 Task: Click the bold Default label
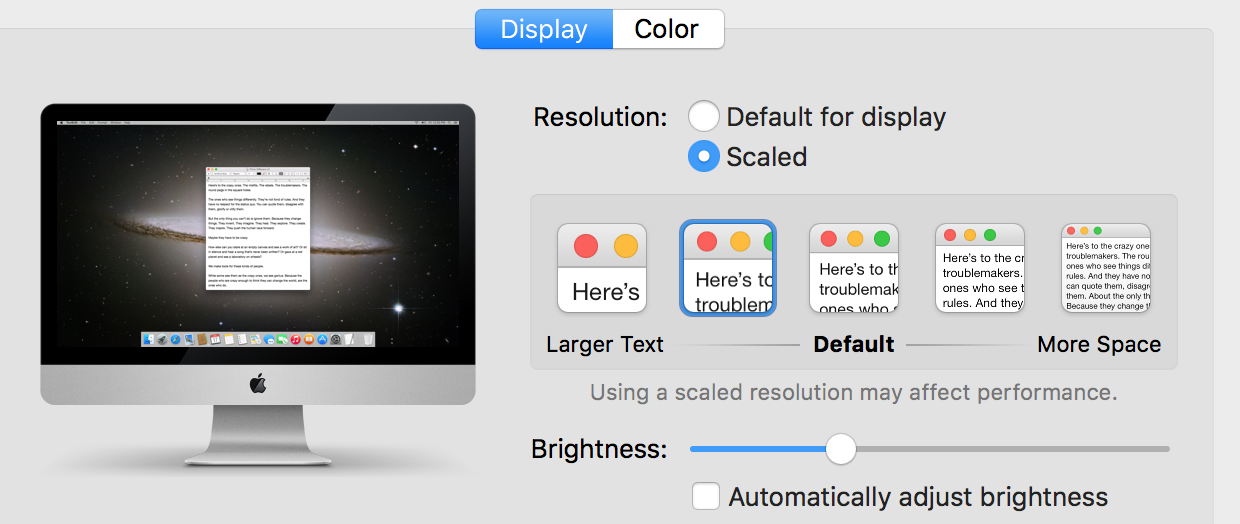tap(854, 345)
